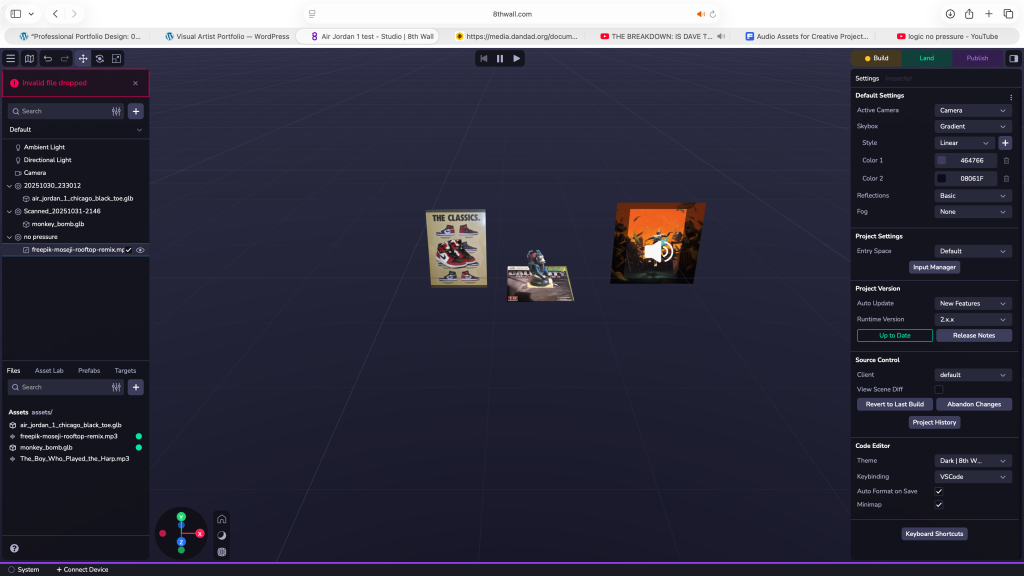Disable the Minimap checkbox
The height and width of the screenshot is (576, 1024).
point(939,505)
